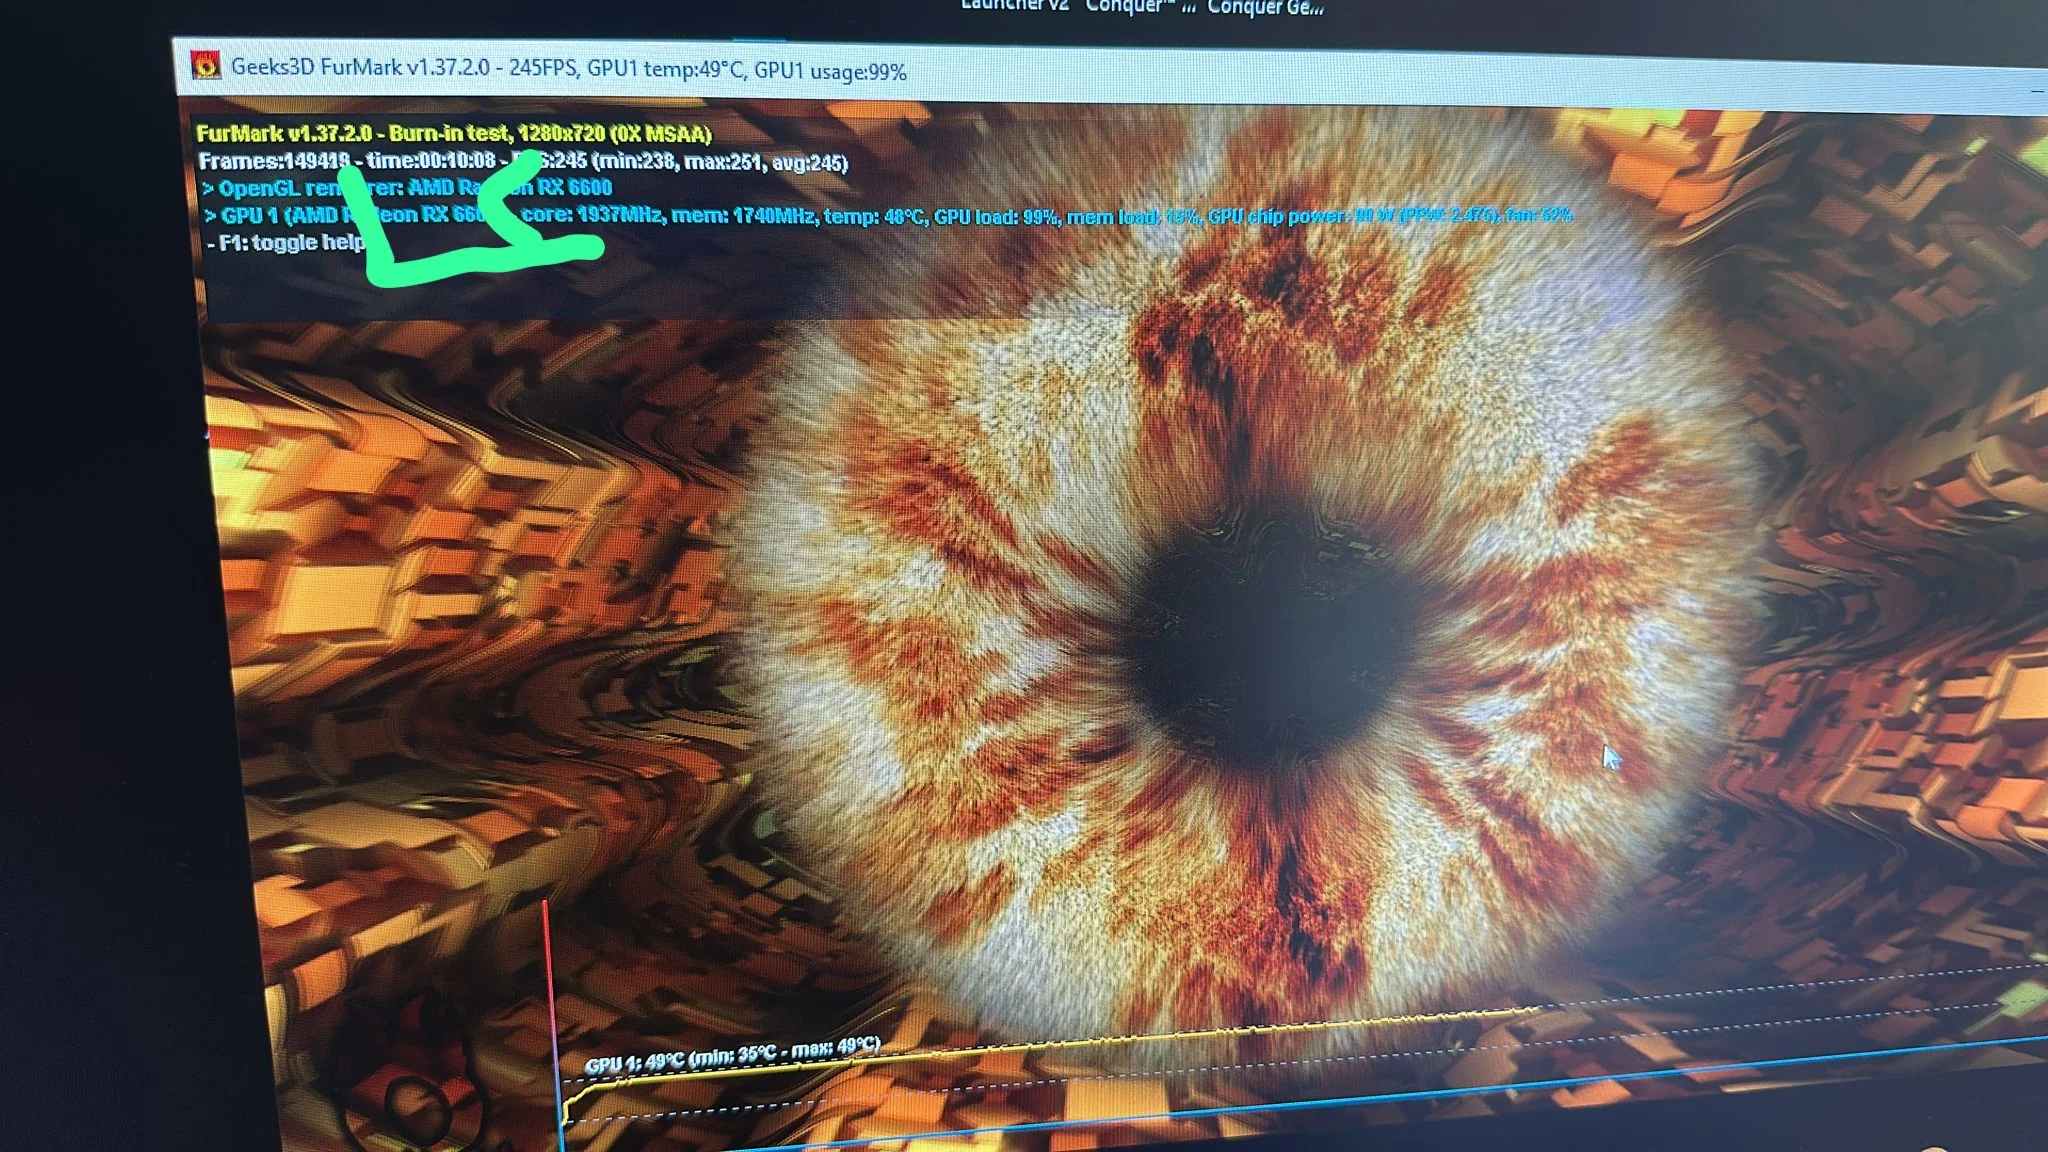Click the FurMark flame icon in title bar
The image size is (2048, 1152).
pos(206,66)
